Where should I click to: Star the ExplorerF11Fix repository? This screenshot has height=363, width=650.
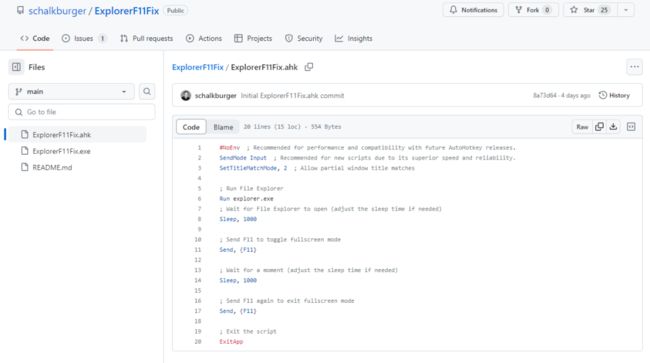tap(590, 10)
